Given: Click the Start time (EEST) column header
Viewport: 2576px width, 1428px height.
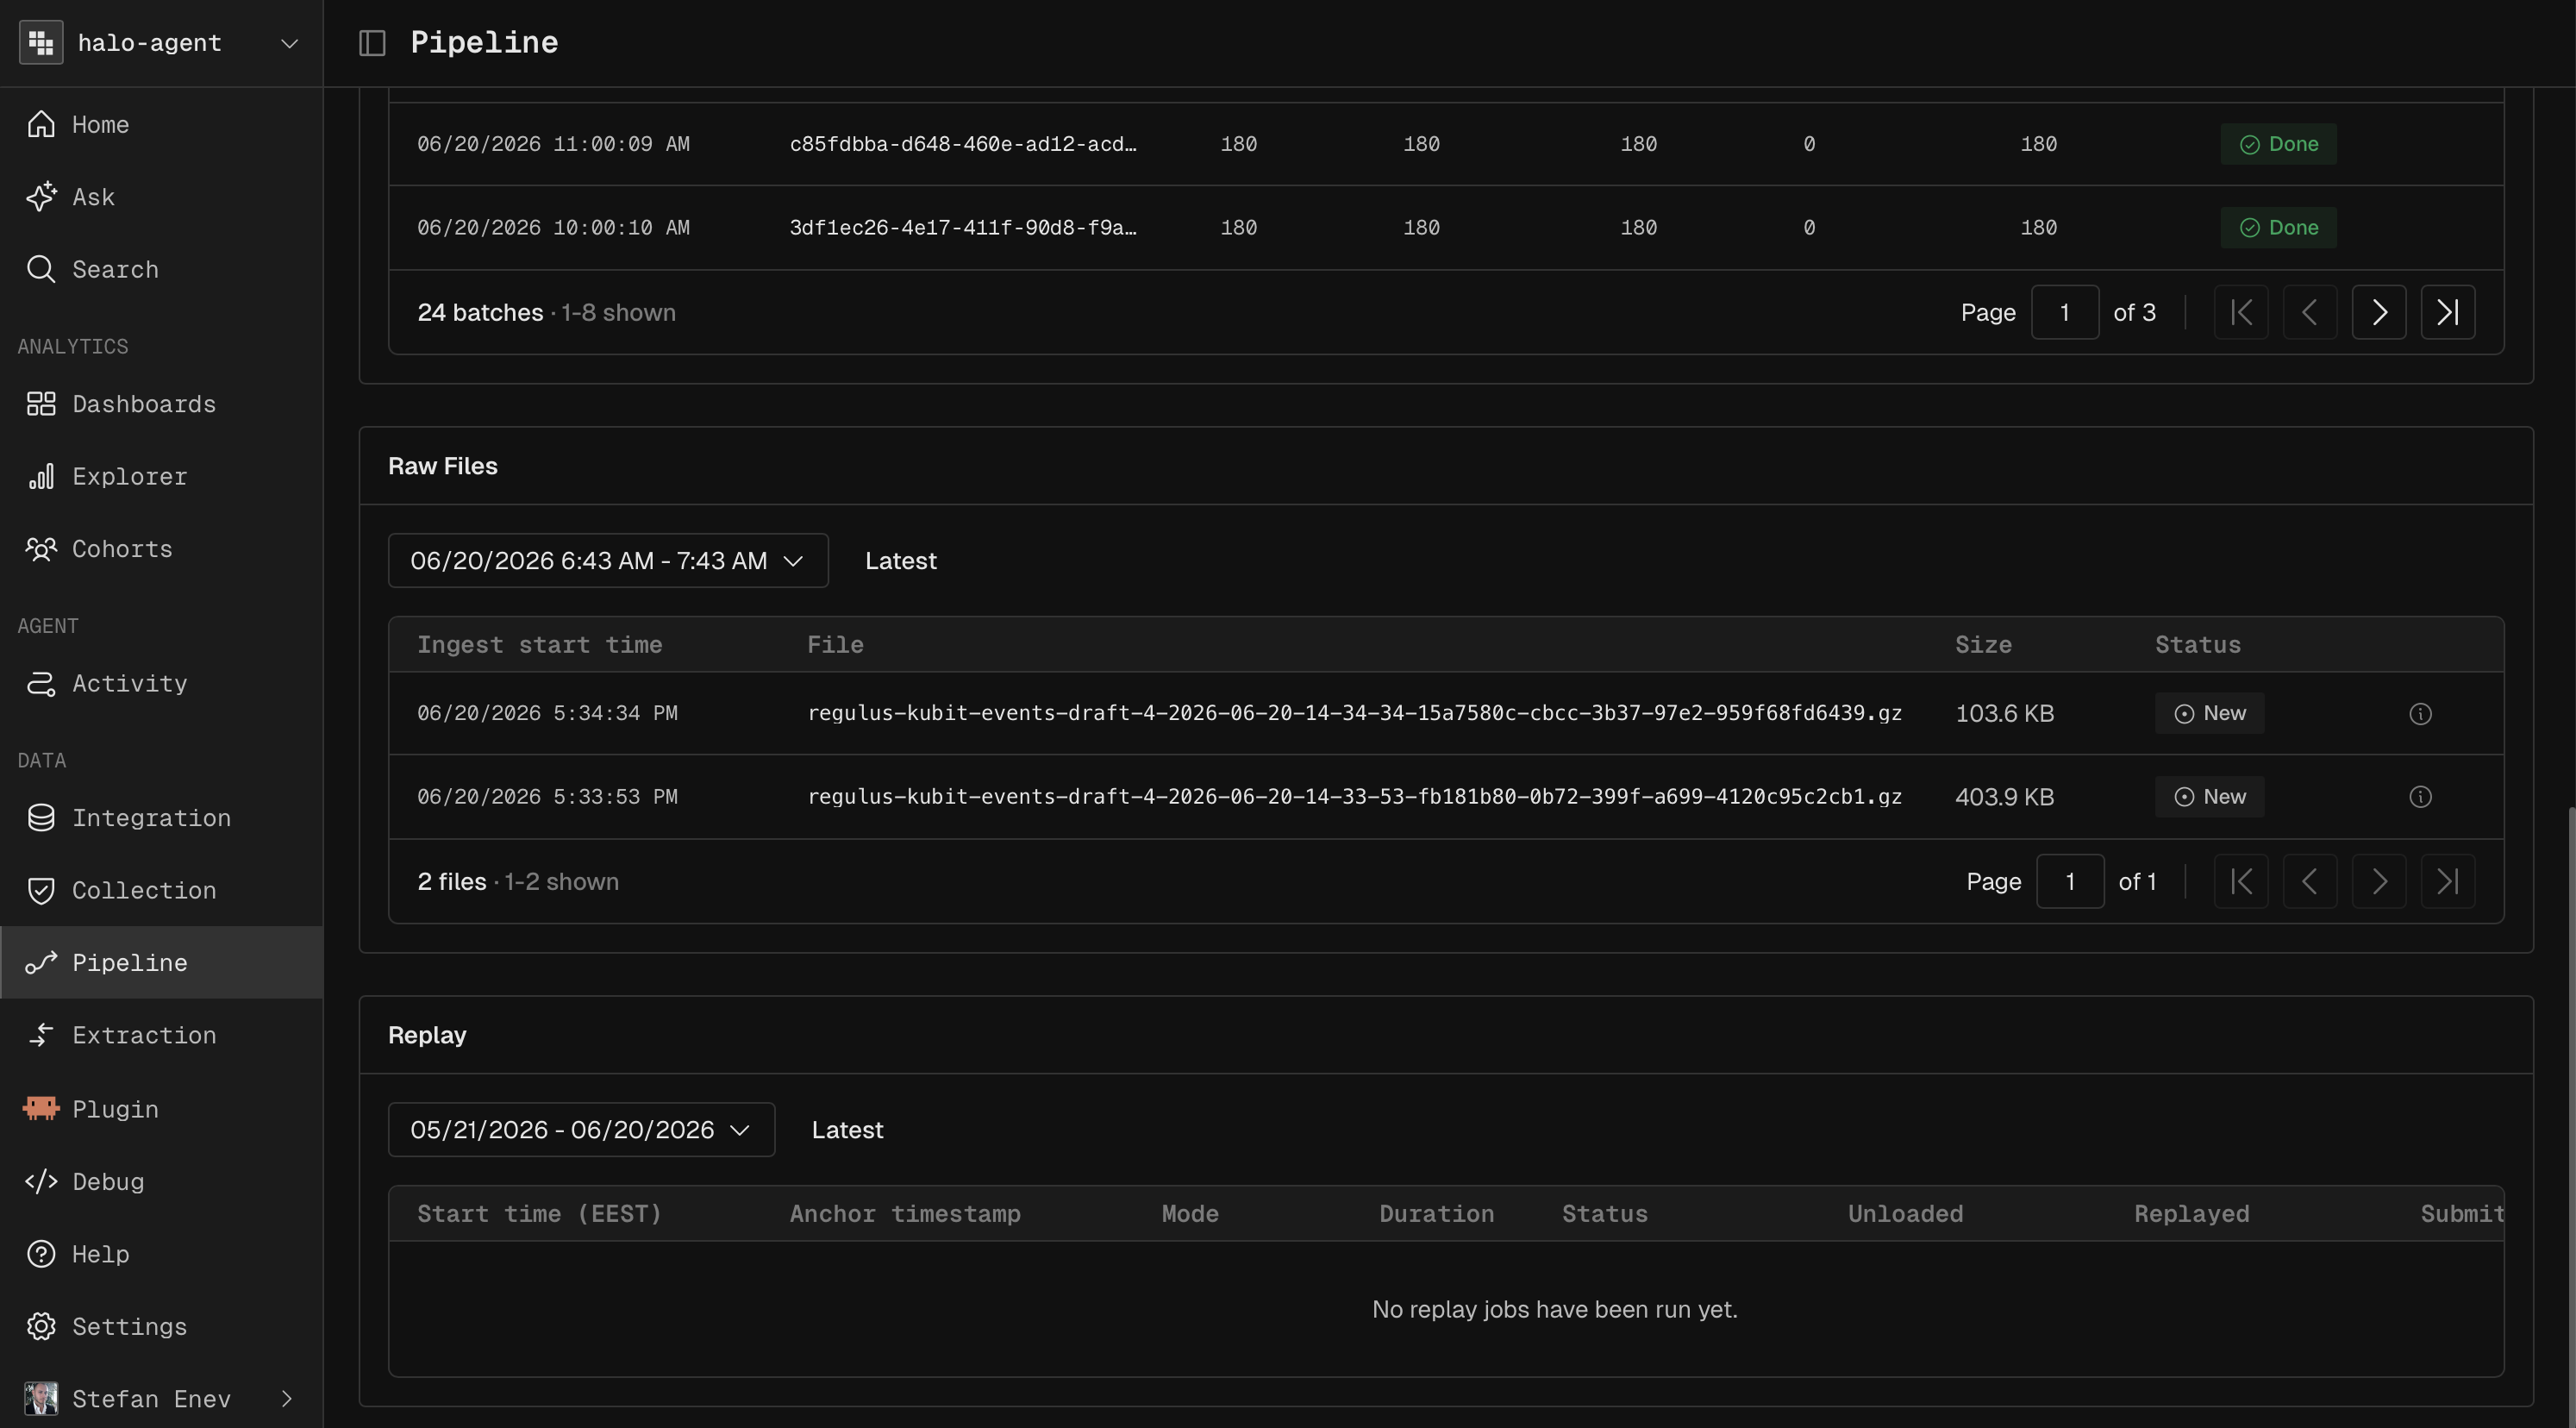Looking at the screenshot, I should click(540, 1214).
